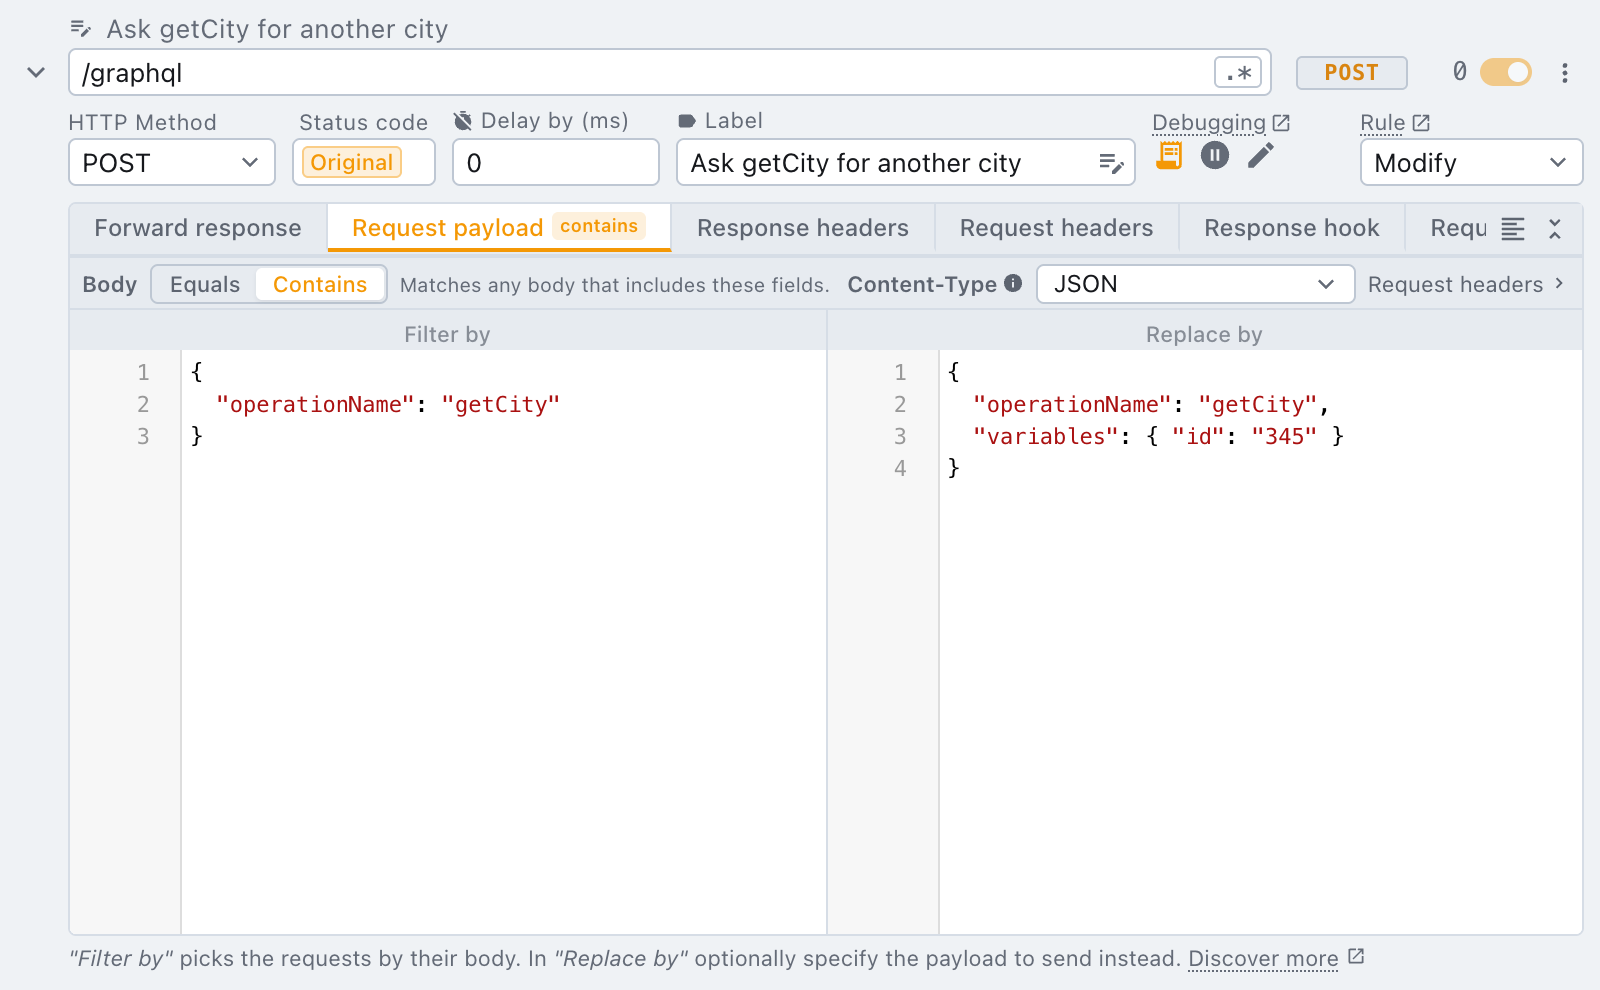Viewport: 1600px width, 990px height.
Task: Click the pause breakpoint debugging icon
Action: click(x=1215, y=155)
